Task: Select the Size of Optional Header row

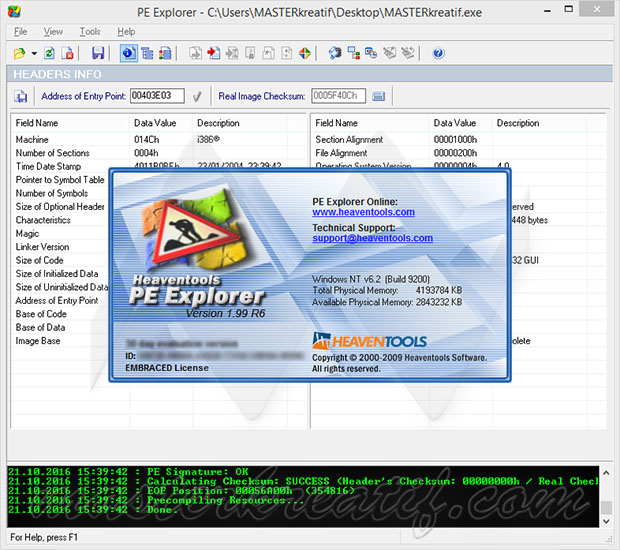Action: [60, 207]
